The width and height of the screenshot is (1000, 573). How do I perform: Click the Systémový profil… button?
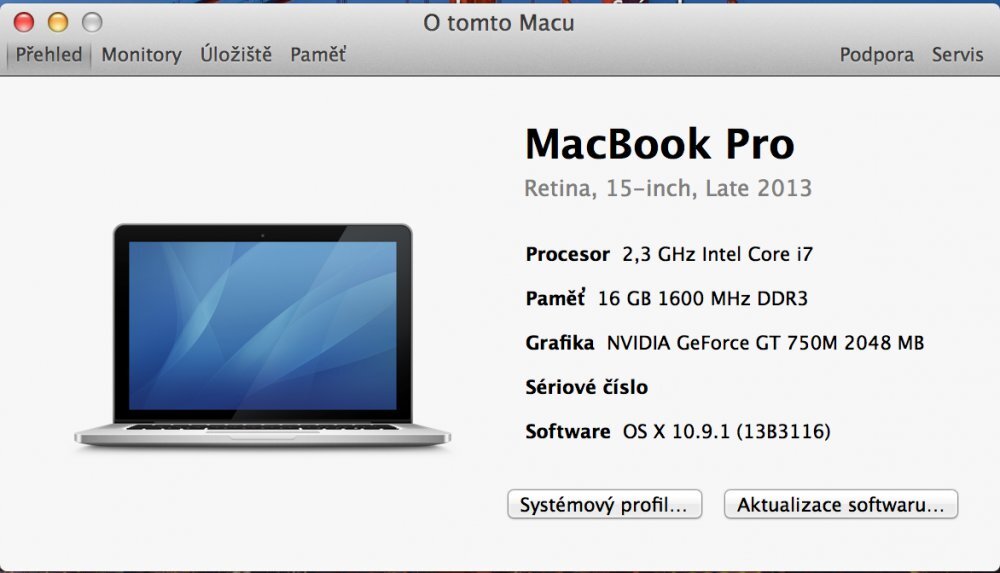605,504
